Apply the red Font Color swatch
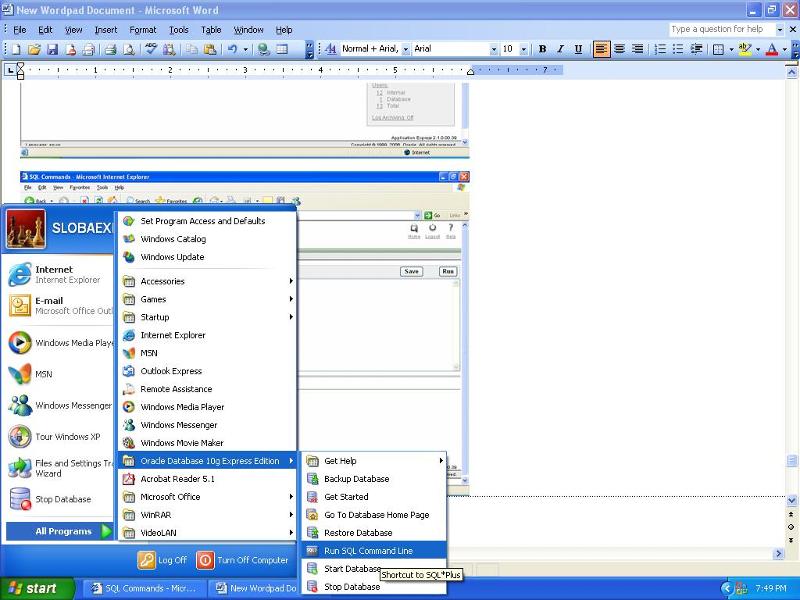Viewport: 800px width, 600px height. [772, 49]
